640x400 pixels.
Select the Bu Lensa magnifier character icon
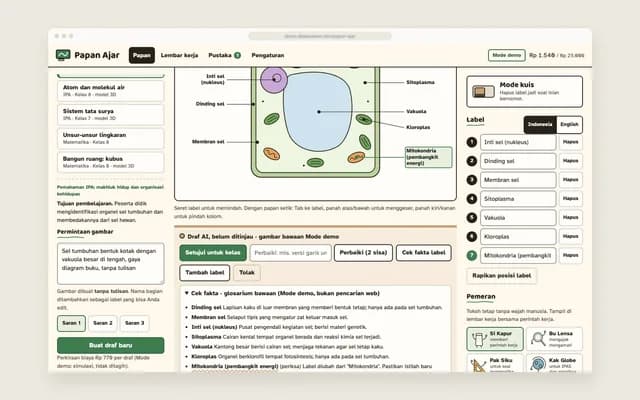coord(538,339)
